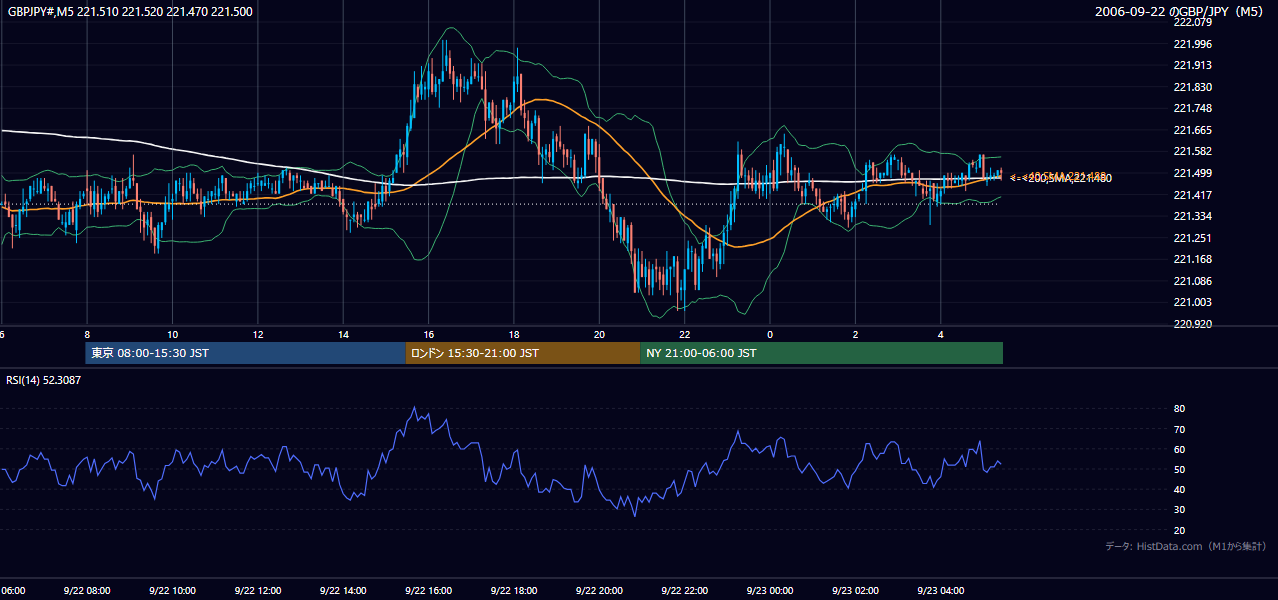Click the 9/23 00:00 time axis label
1278x600 pixels.
pos(770,591)
